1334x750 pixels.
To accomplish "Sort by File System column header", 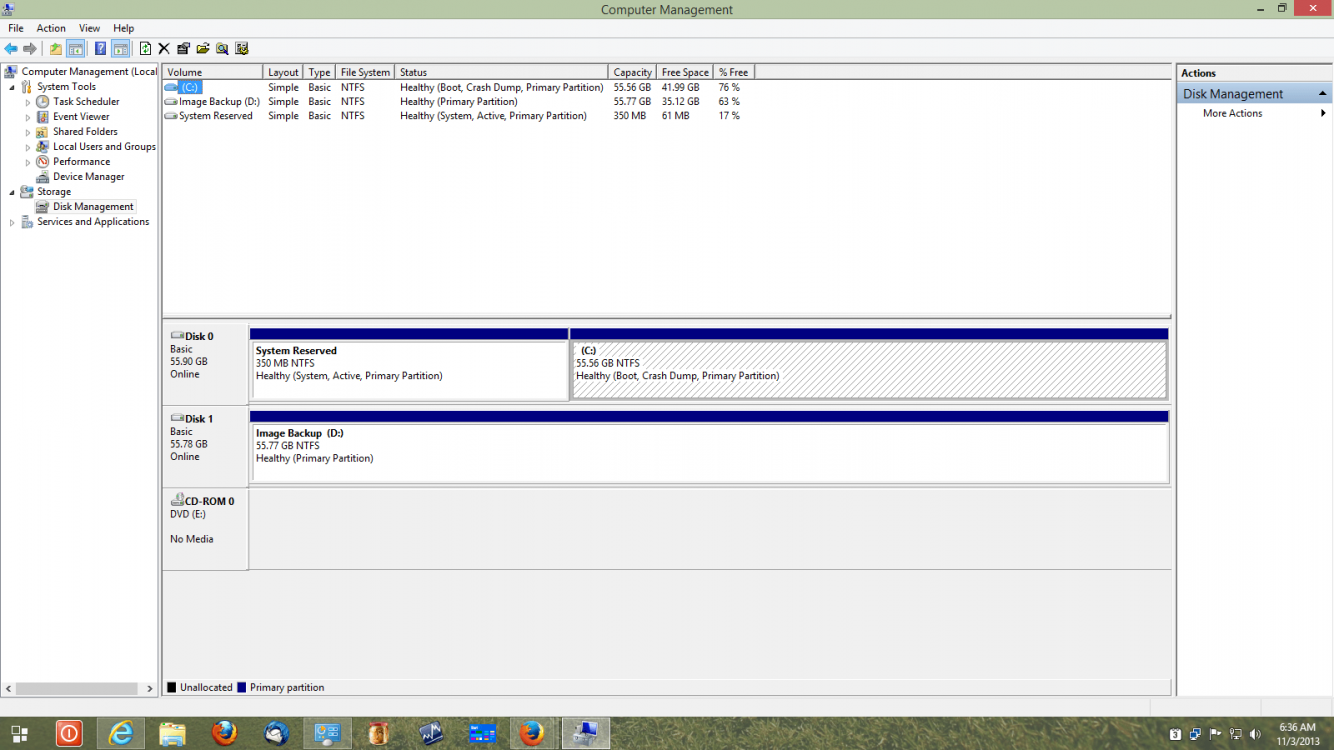I will pos(365,72).
